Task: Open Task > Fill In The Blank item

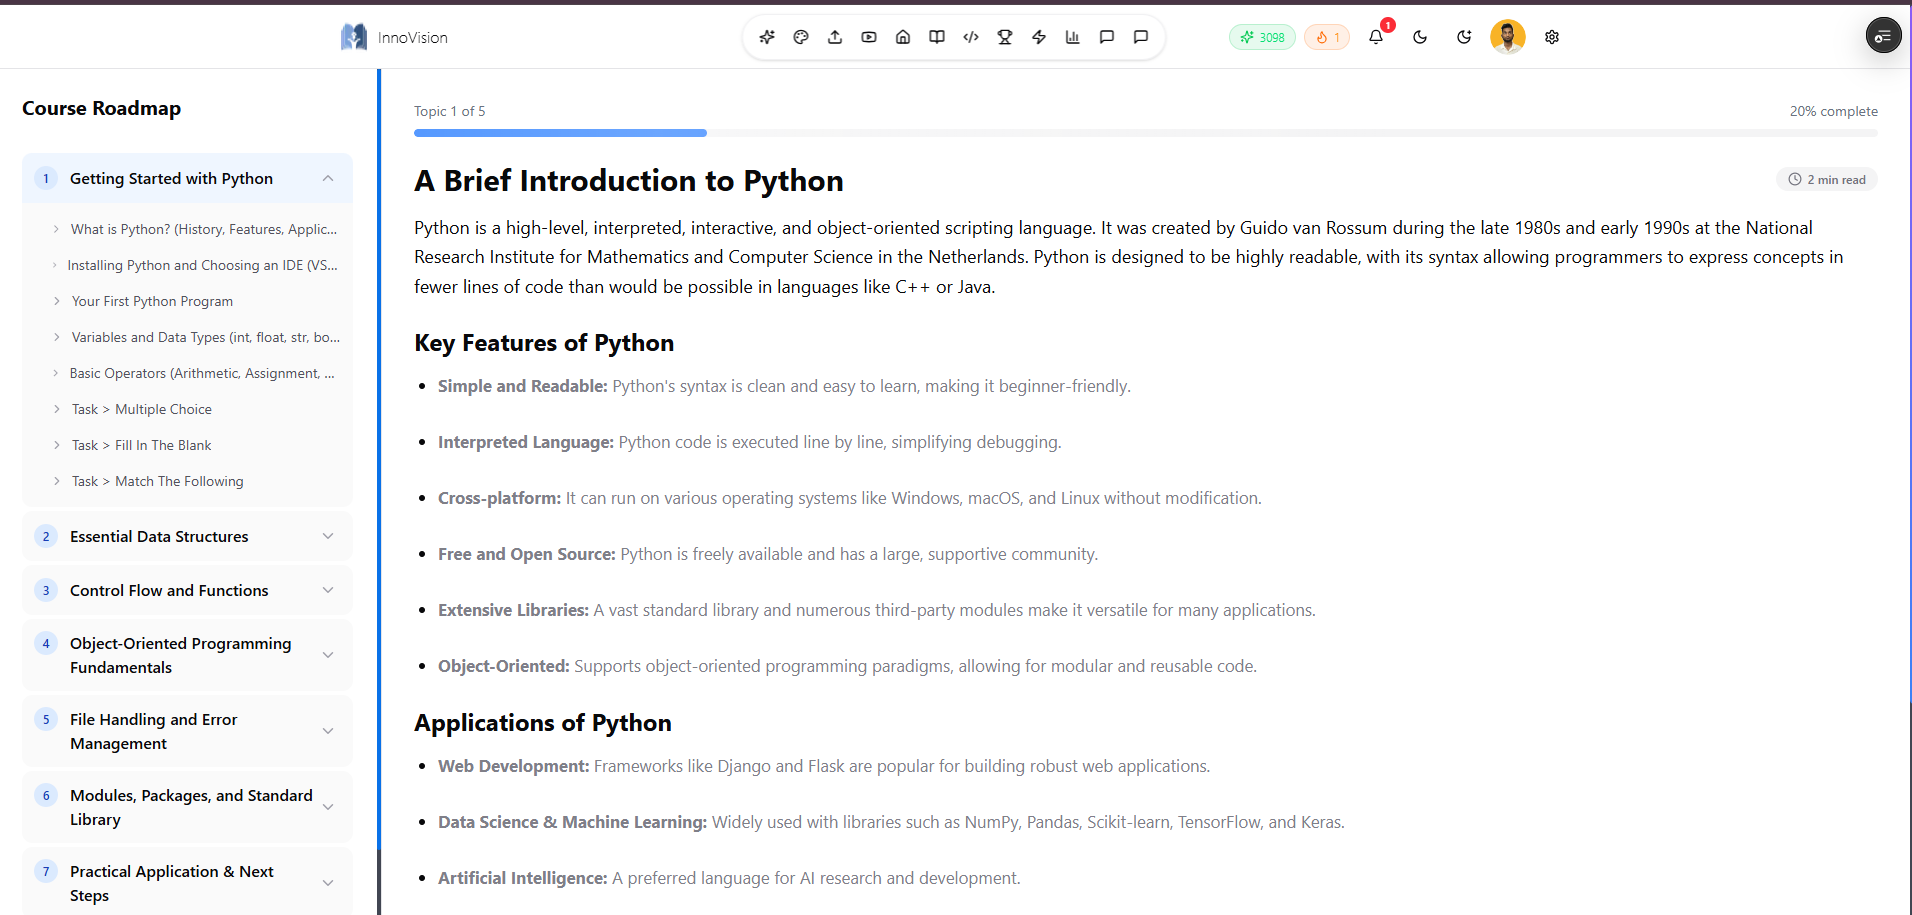Action: click(141, 445)
